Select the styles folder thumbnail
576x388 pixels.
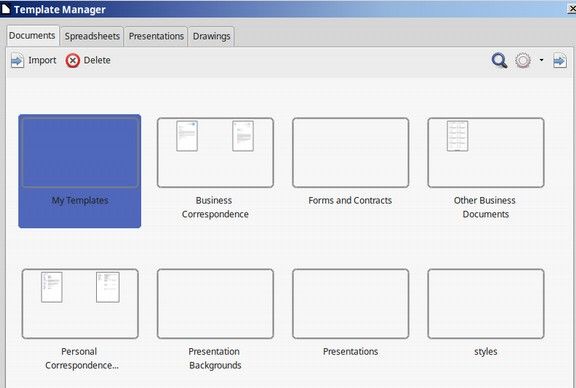click(486, 303)
